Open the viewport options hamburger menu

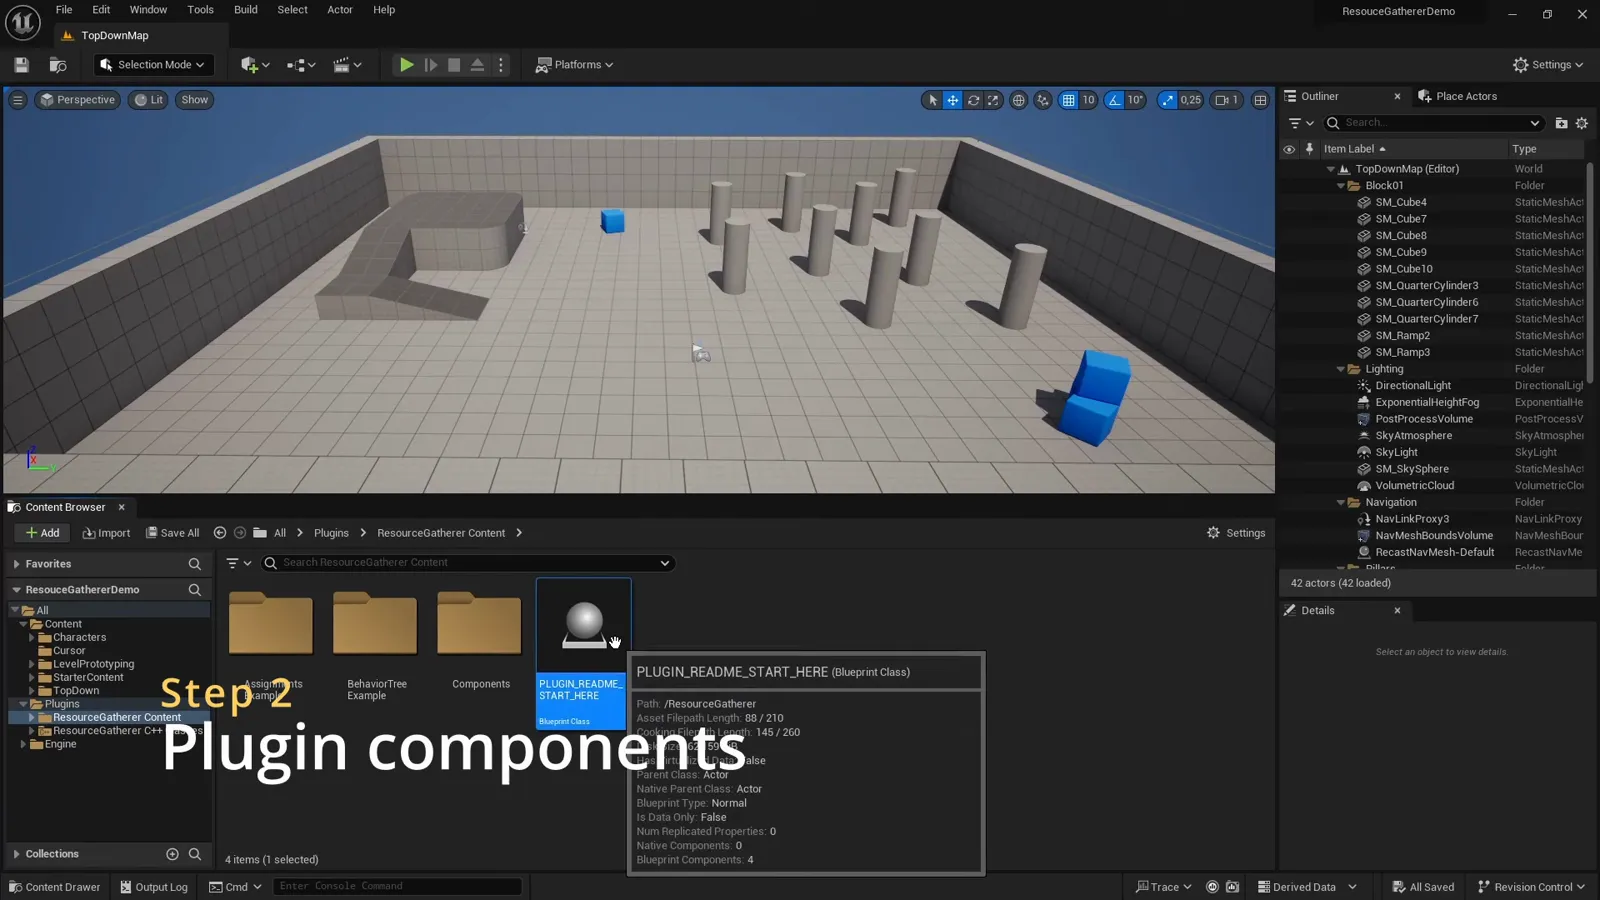click(x=18, y=100)
